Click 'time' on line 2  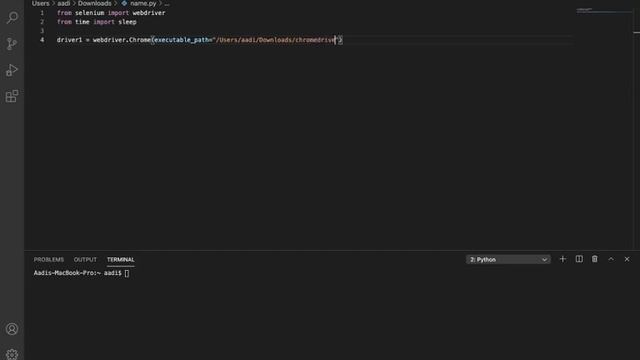click(x=82, y=22)
